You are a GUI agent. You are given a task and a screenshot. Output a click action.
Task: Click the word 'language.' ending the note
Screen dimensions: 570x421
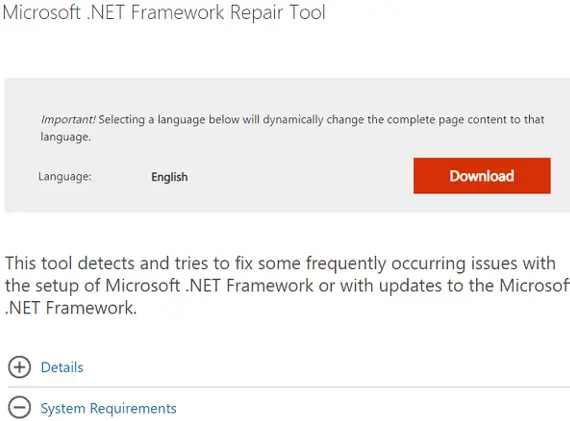point(65,137)
